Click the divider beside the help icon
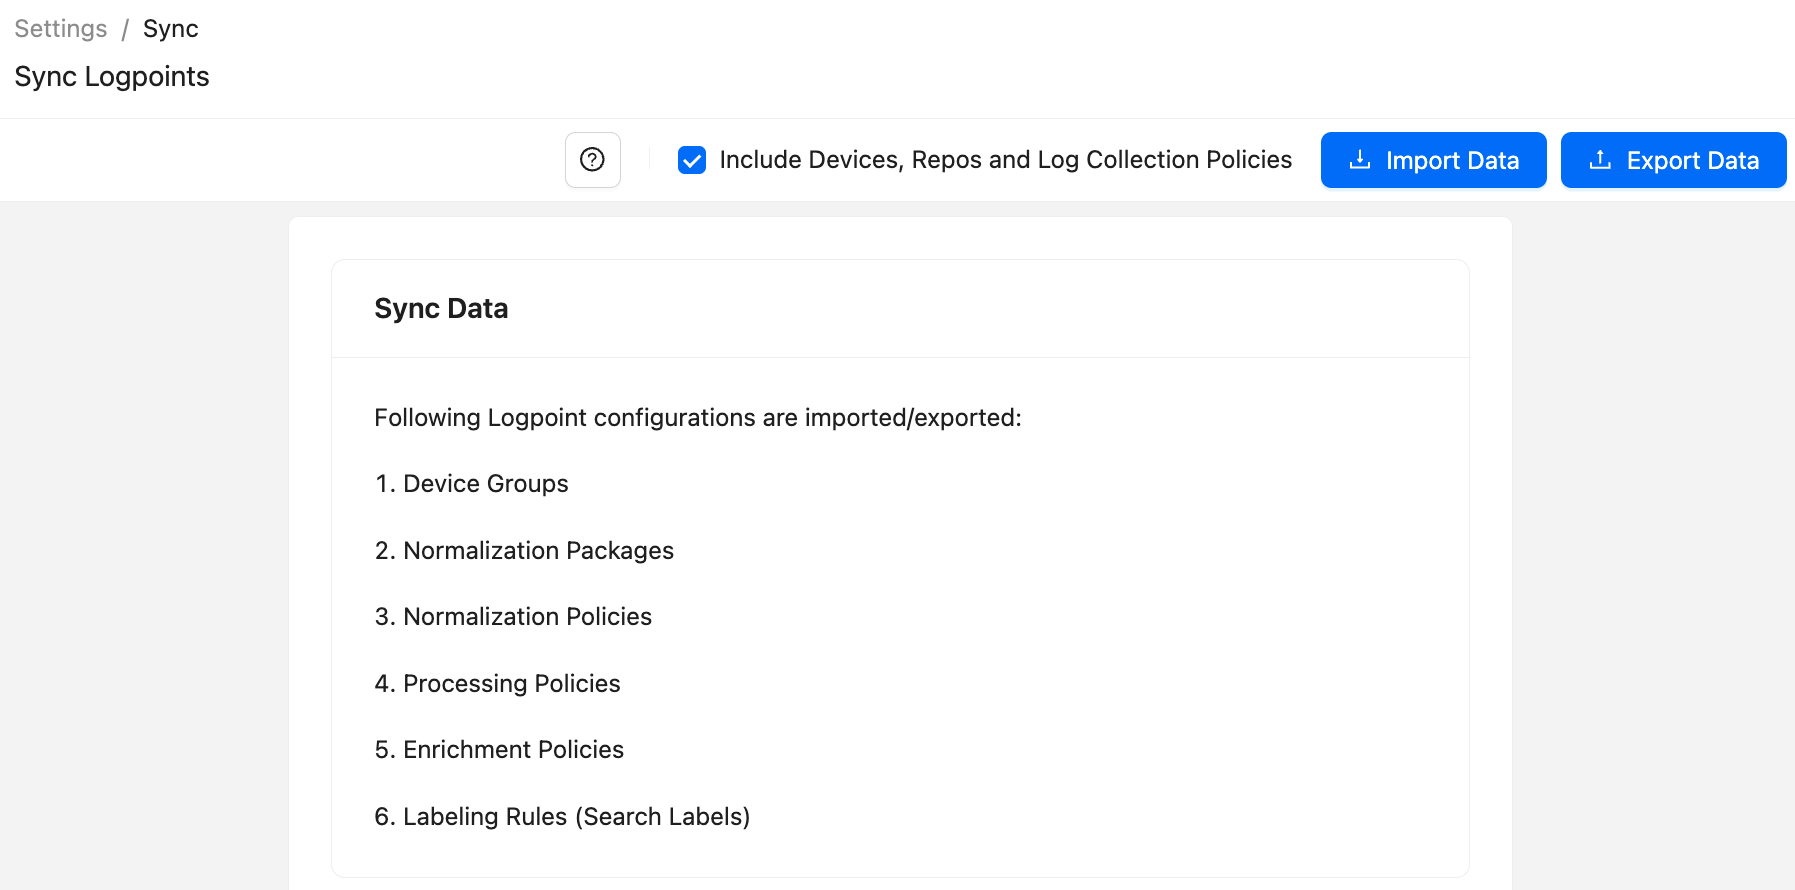The image size is (1795, 890). click(649, 160)
